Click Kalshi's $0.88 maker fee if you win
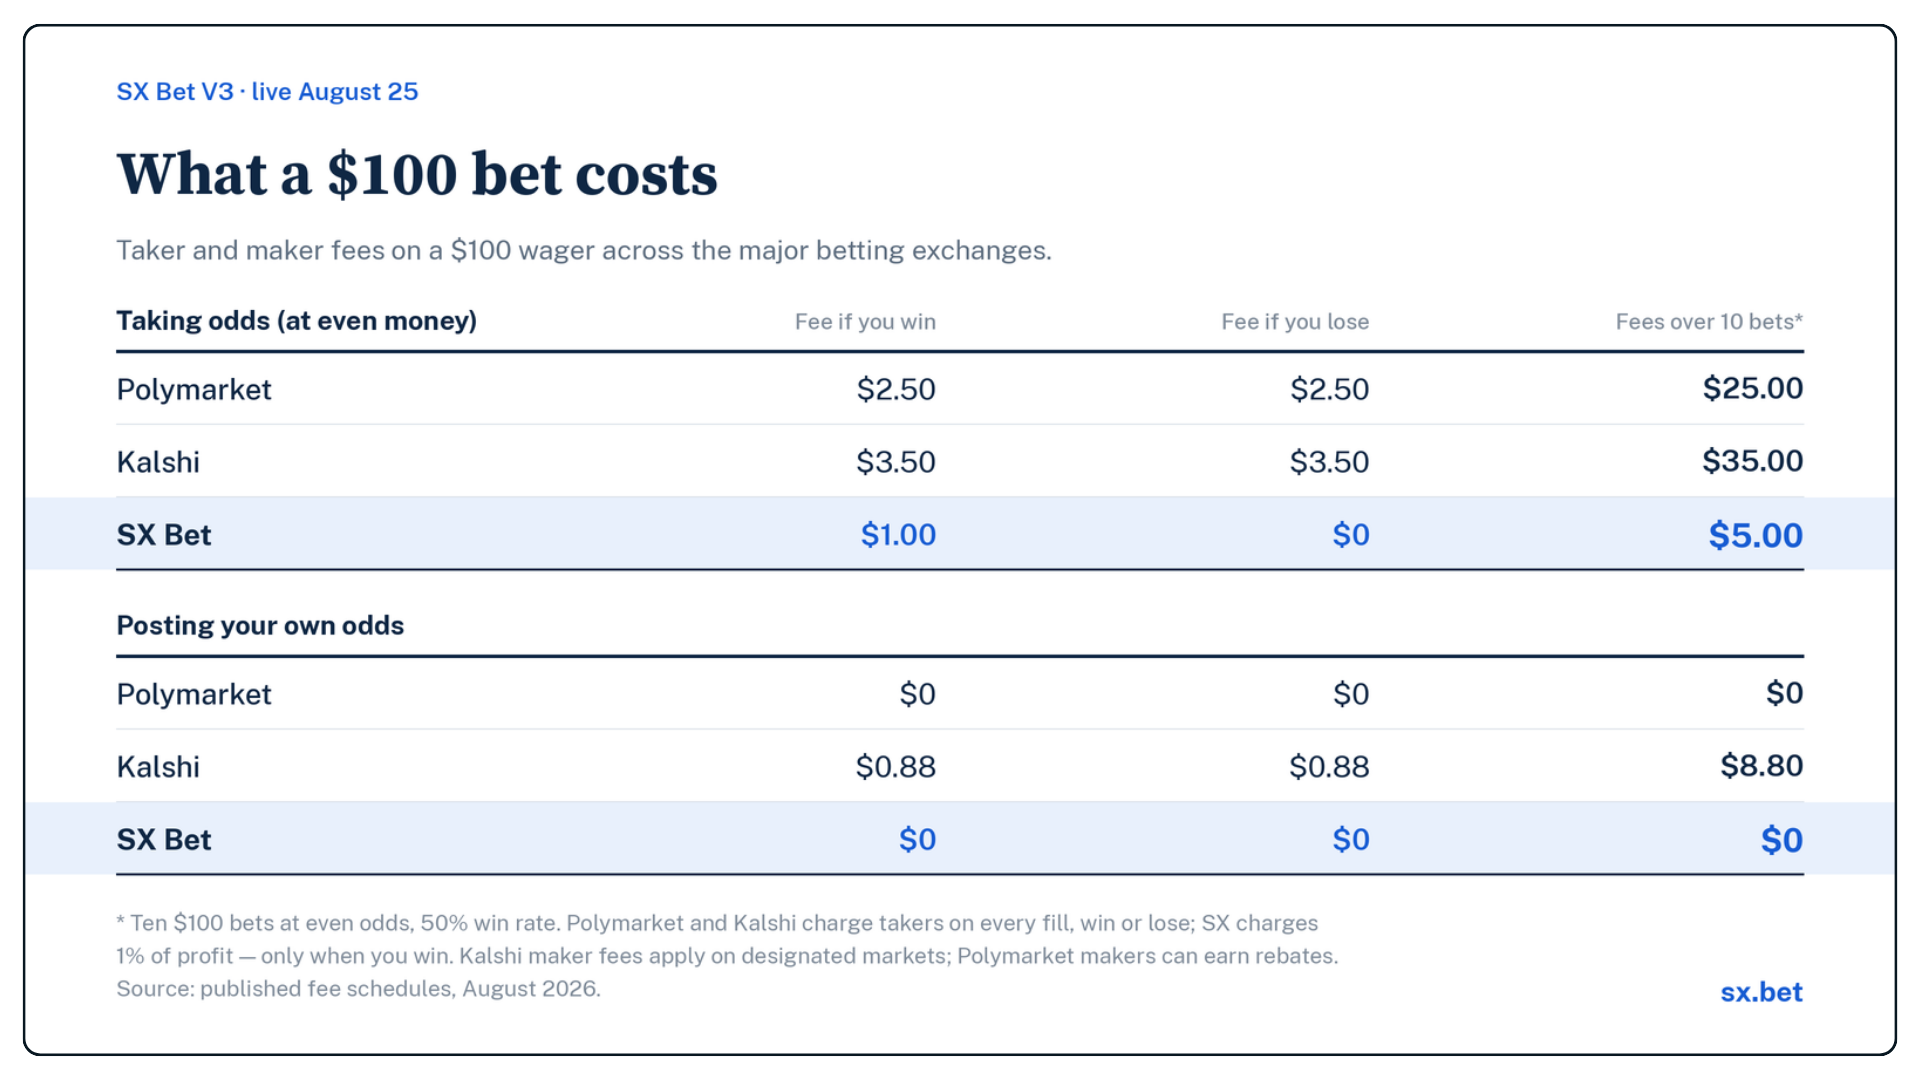Viewport: 1920px width, 1080px height. coord(896,767)
